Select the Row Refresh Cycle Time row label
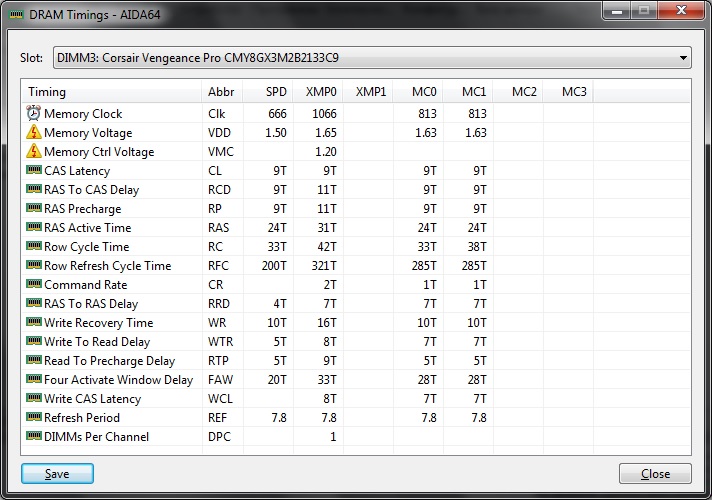The height and width of the screenshot is (500, 712). pyautogui.click(x=108, y=266)
